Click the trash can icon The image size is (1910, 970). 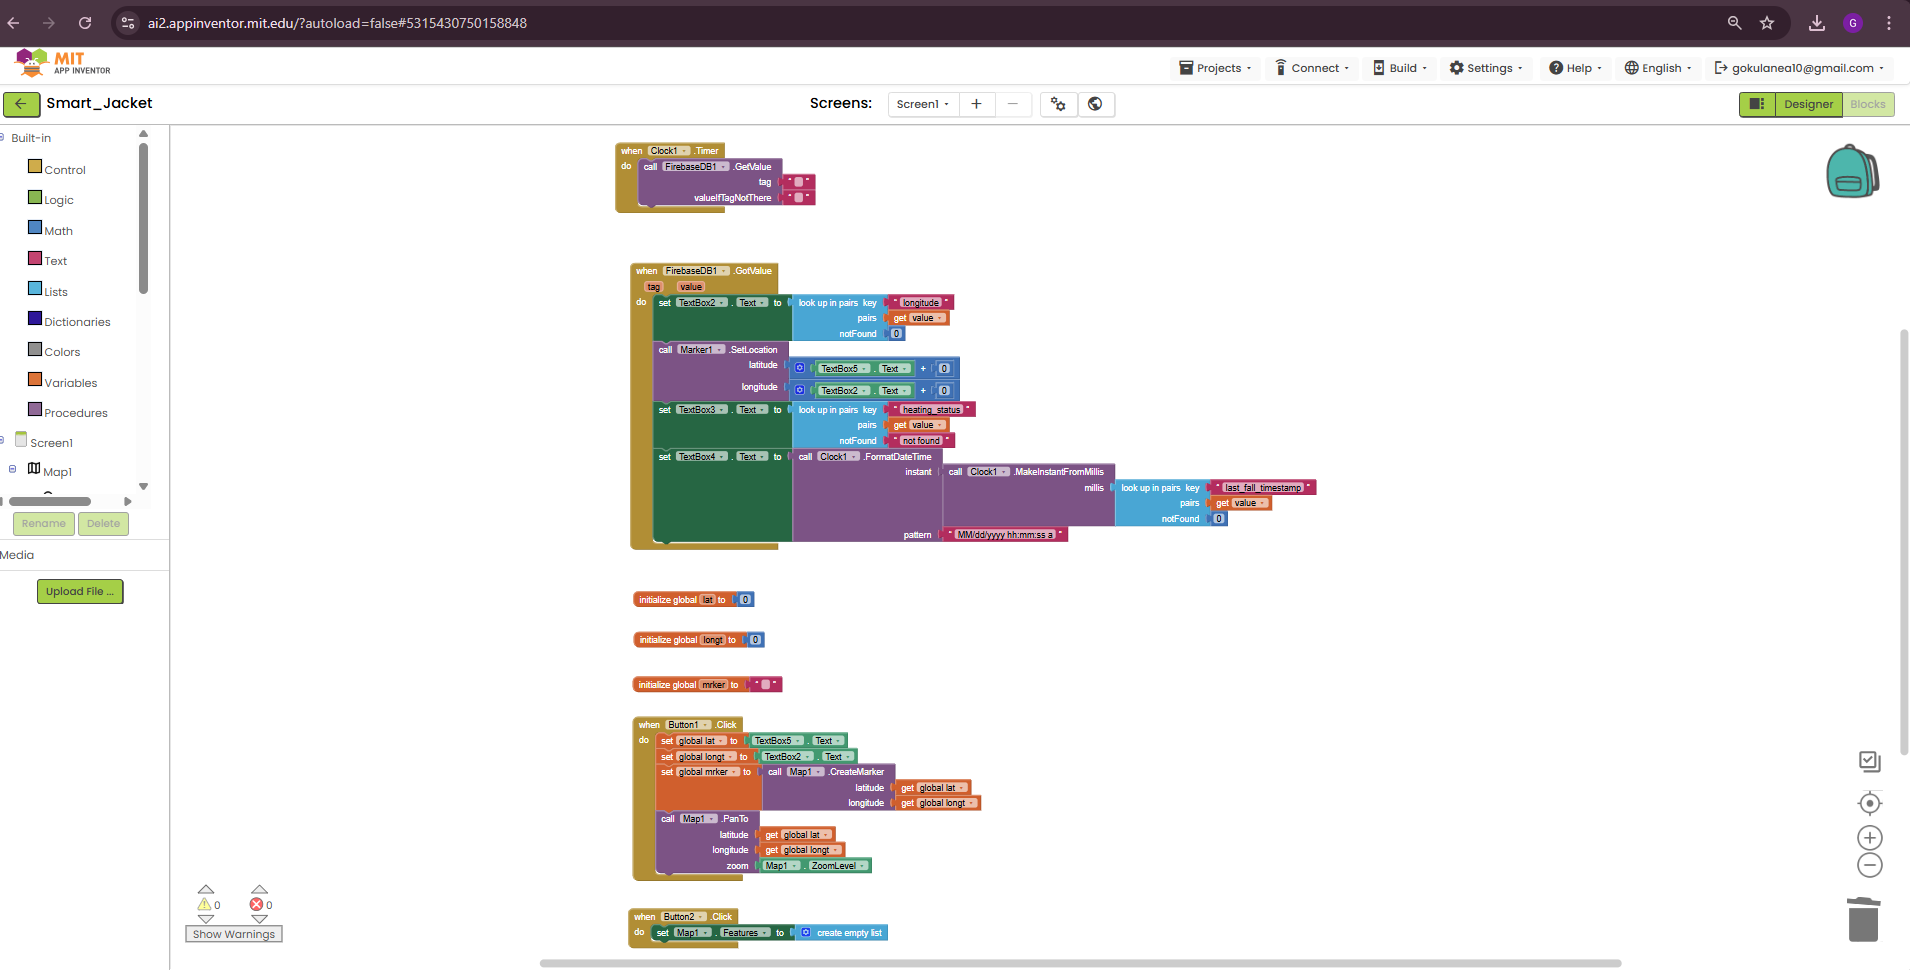pyautogui.click(x=1863, y=919)
